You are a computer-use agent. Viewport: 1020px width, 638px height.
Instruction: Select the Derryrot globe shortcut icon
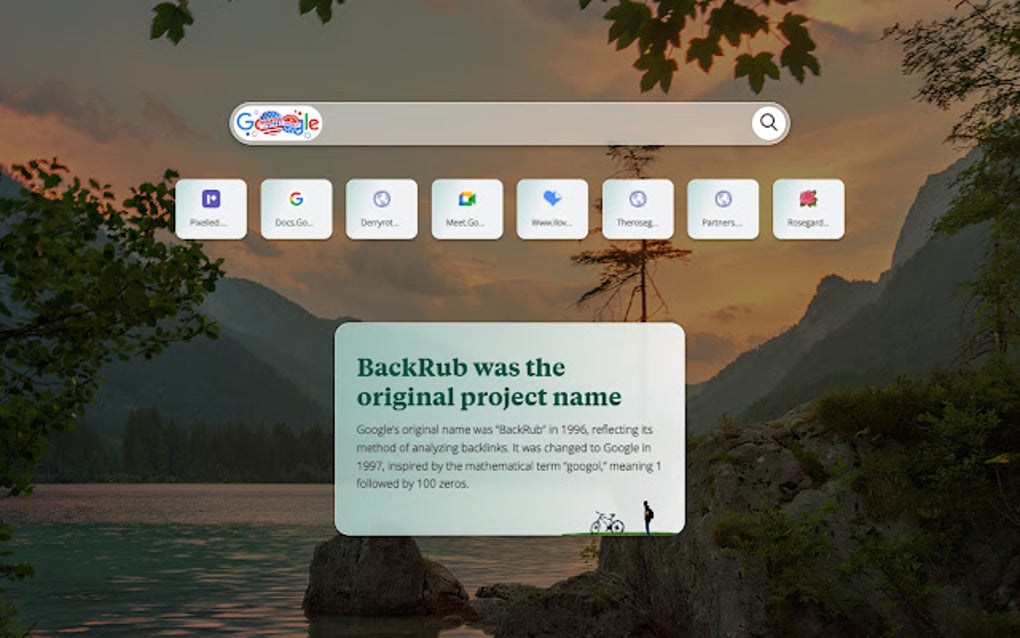(381, 198)
